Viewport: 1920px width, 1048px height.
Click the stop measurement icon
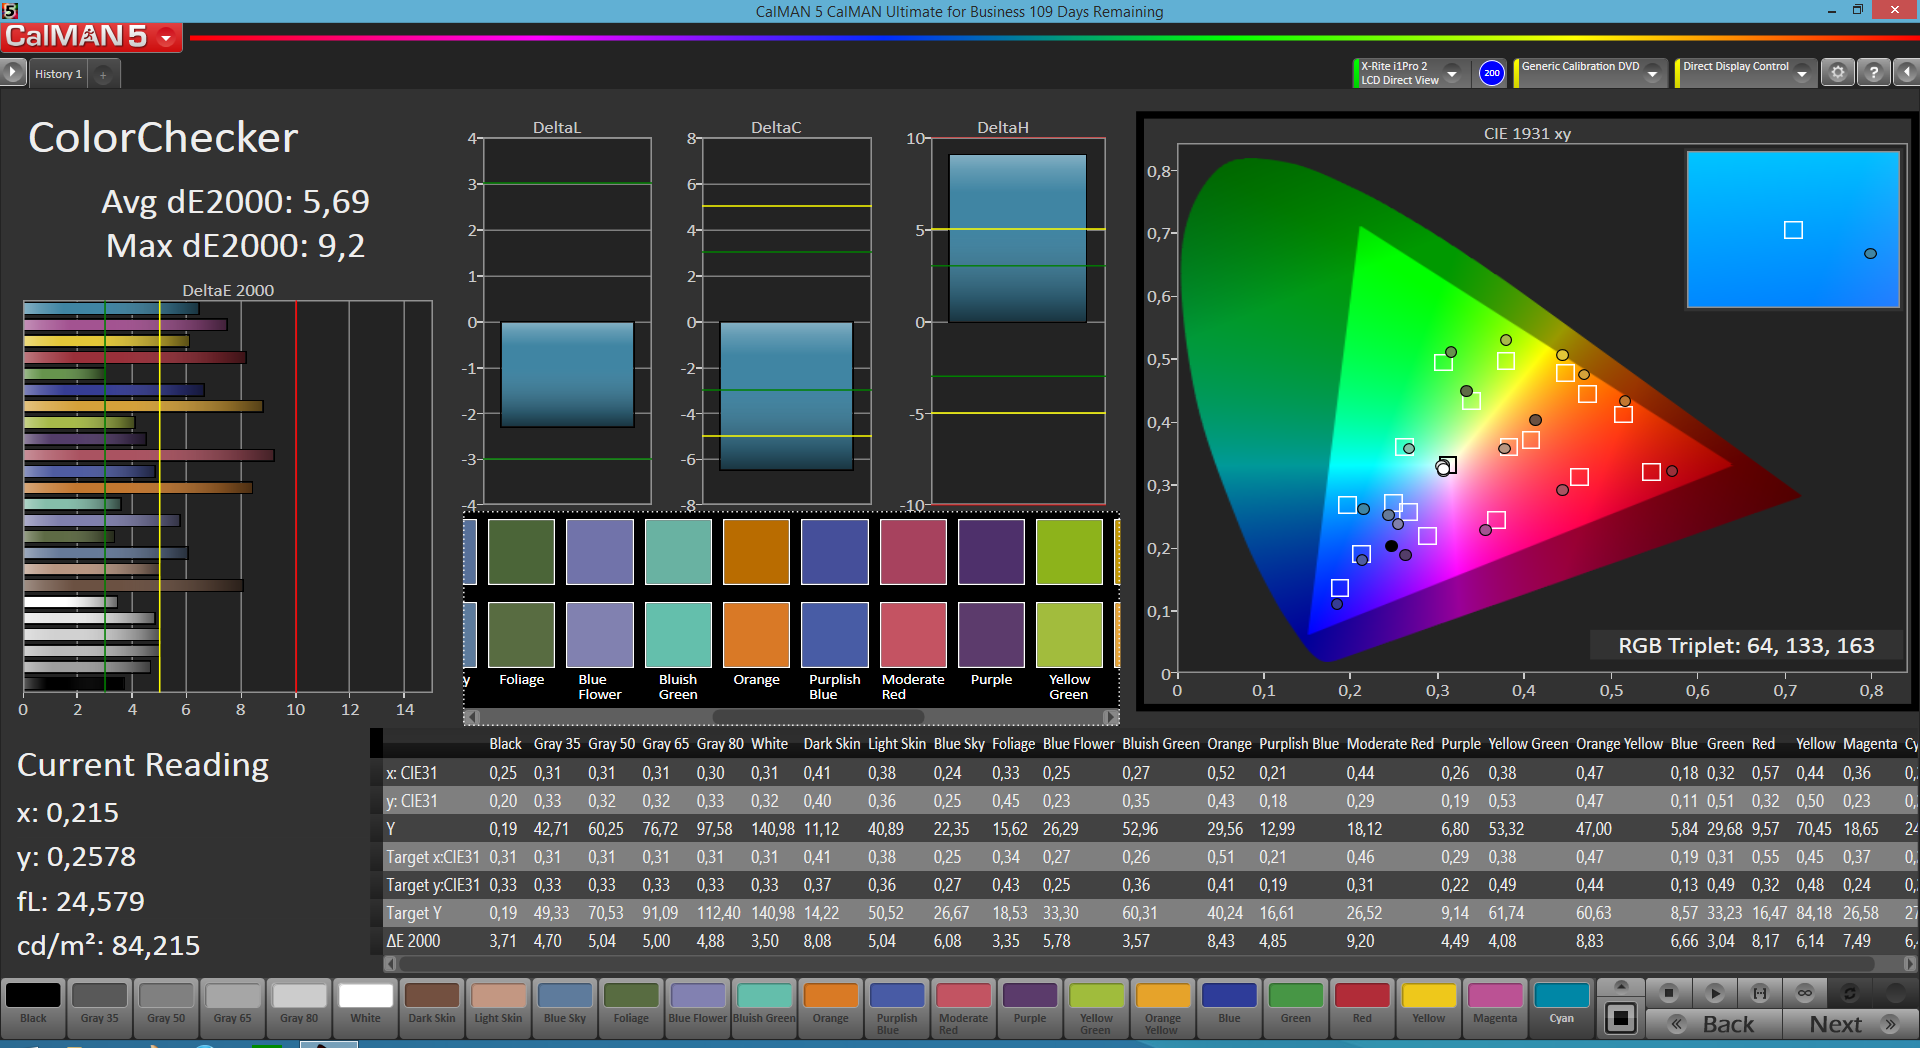pos(1668,993)
